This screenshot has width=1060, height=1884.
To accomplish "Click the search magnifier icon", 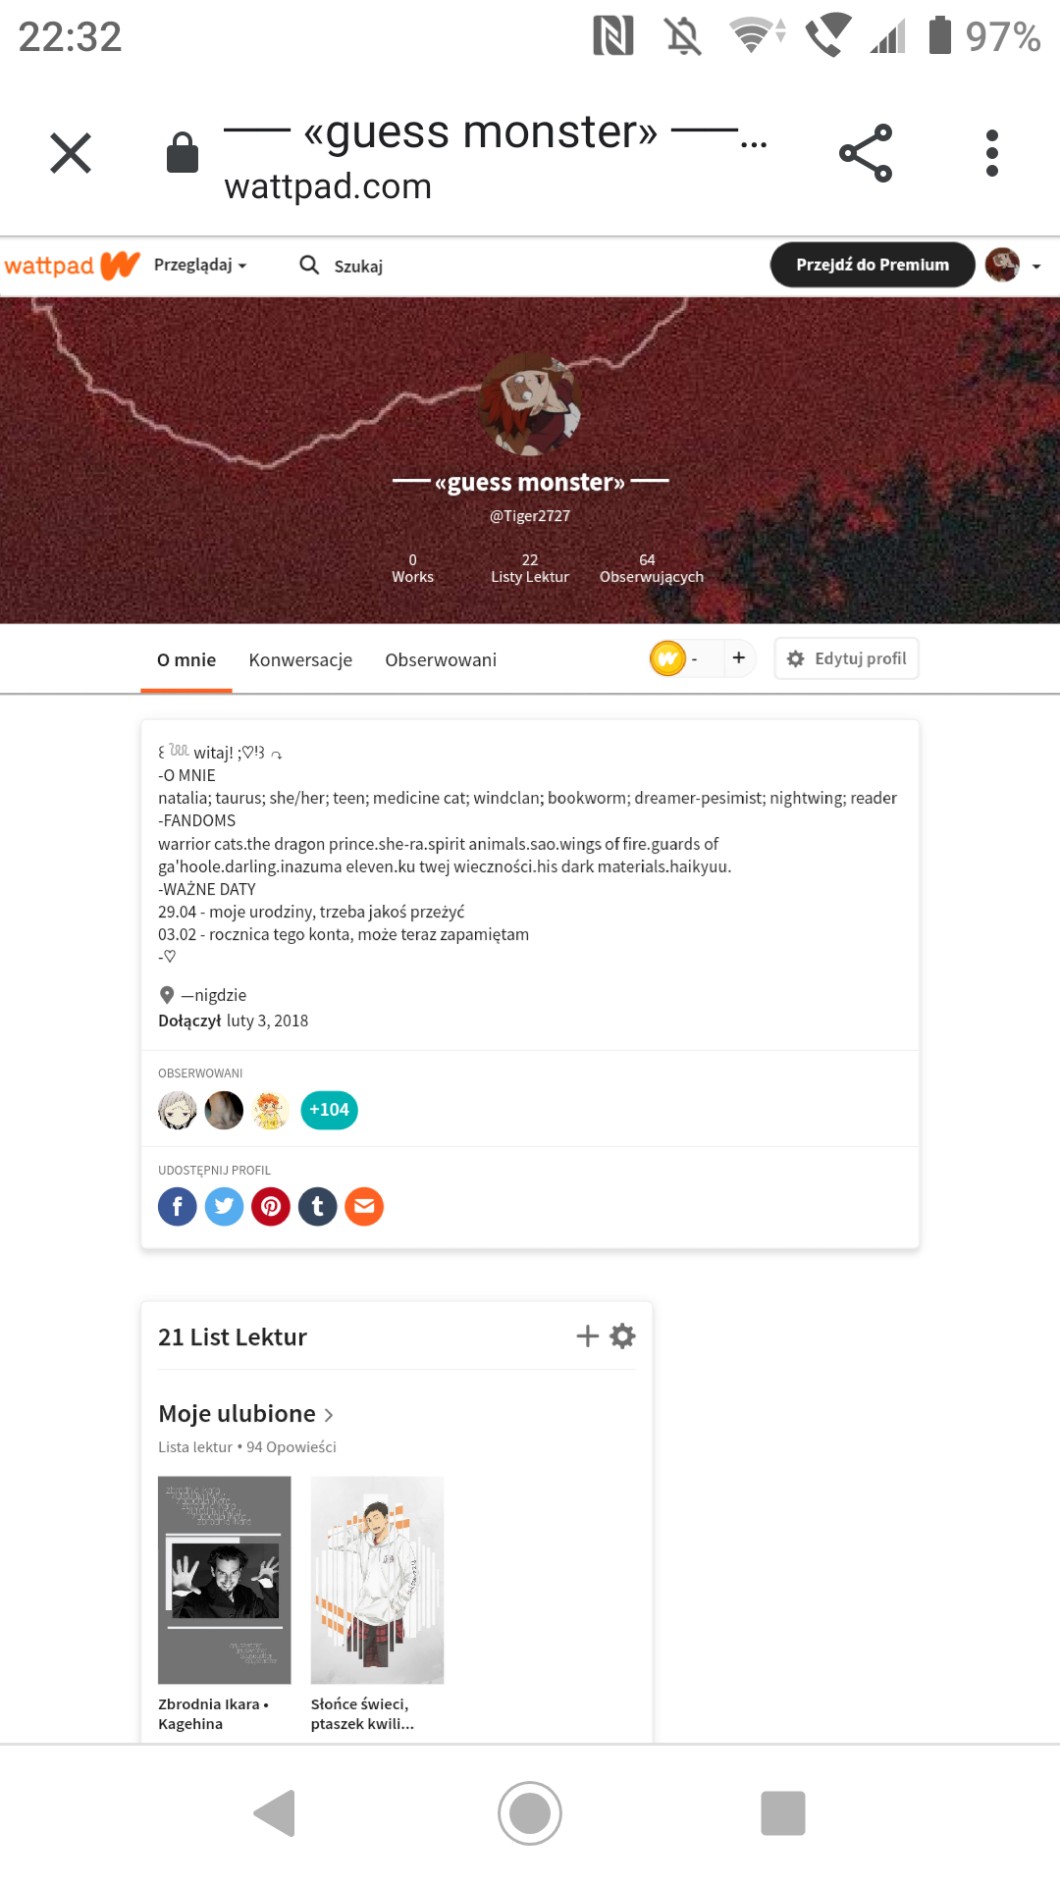I will 309,265.
